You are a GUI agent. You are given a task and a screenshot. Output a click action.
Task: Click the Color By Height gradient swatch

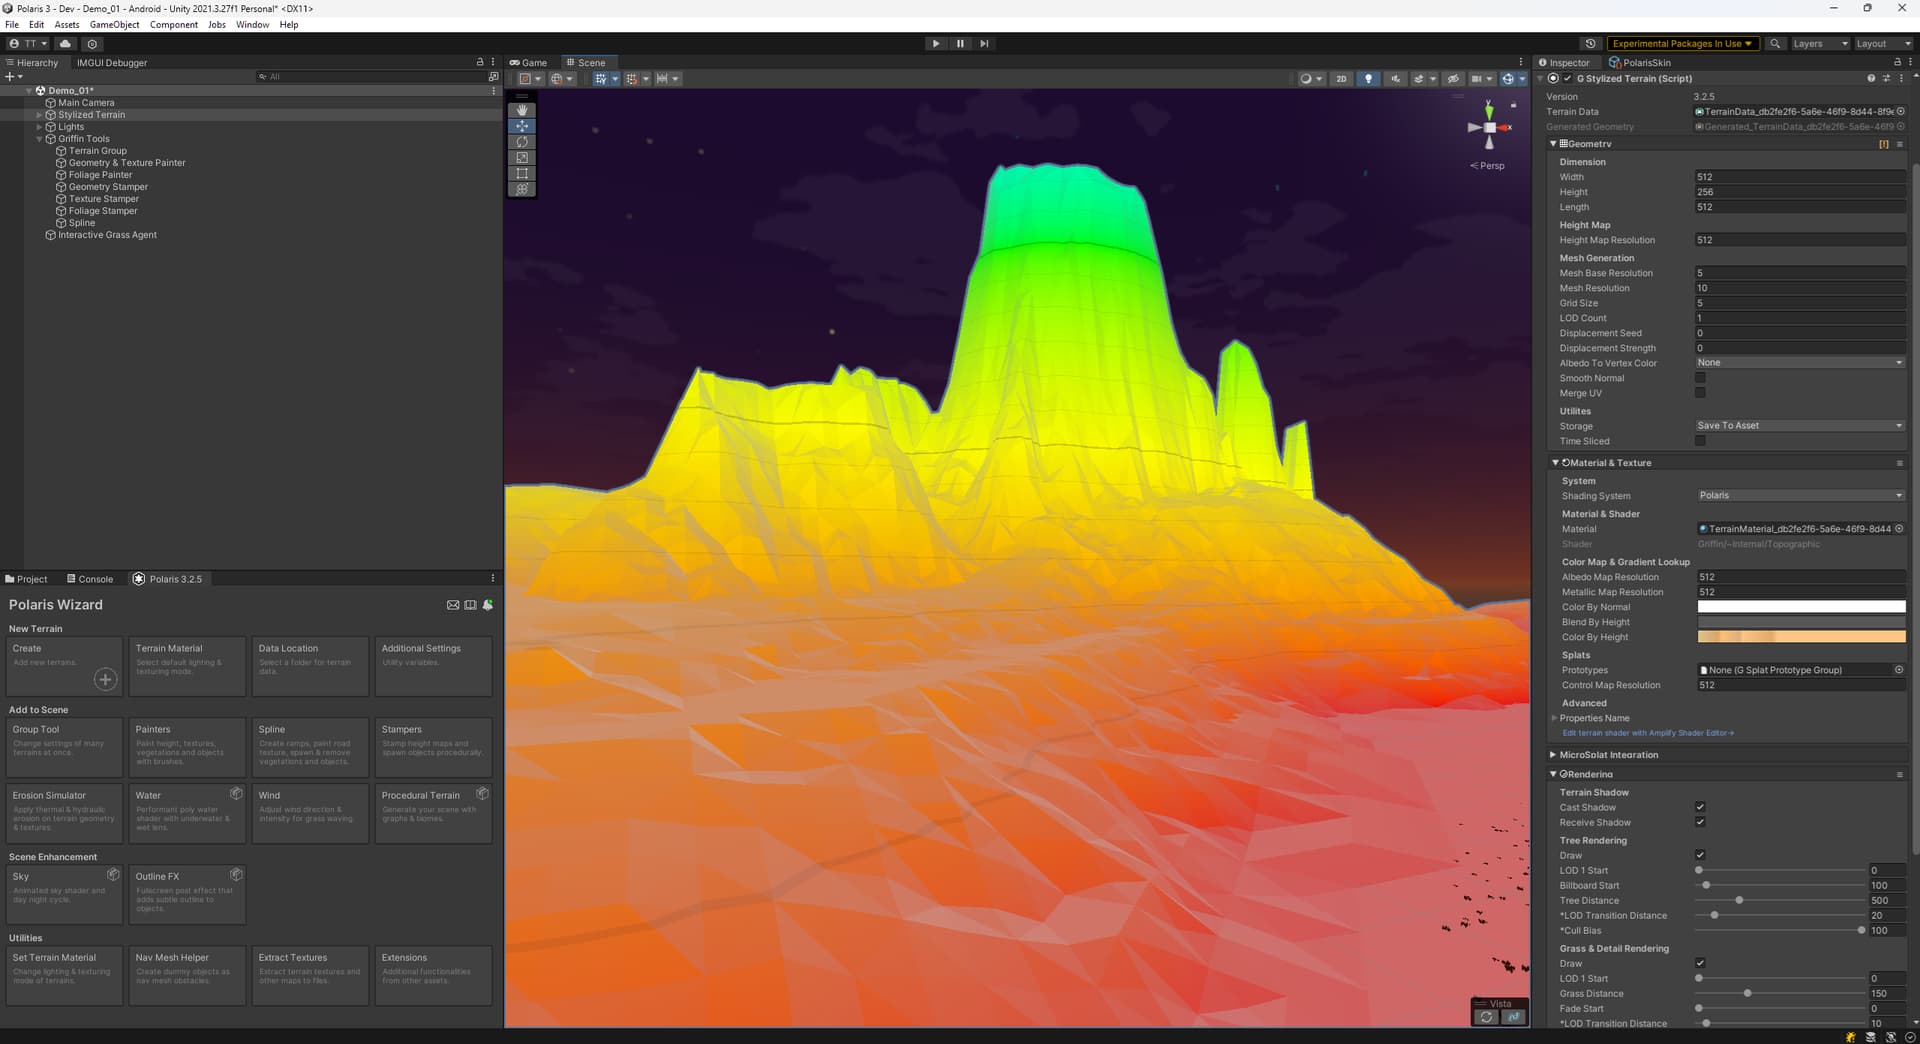click(1799, 637)
